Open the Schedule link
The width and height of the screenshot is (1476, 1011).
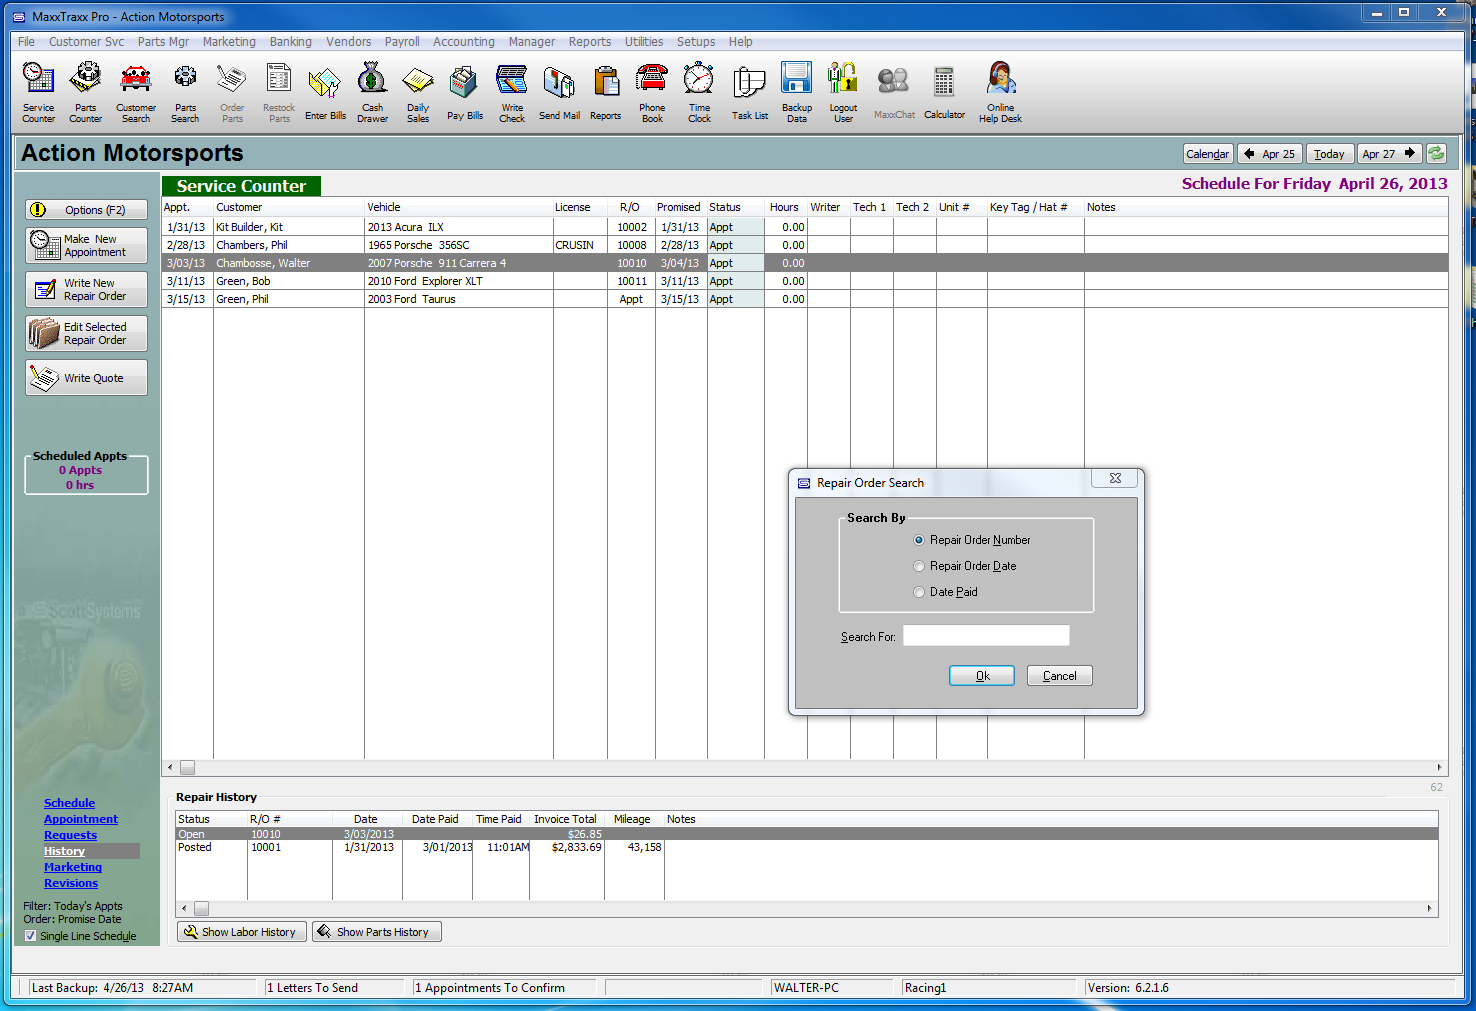tap(69, 803)
